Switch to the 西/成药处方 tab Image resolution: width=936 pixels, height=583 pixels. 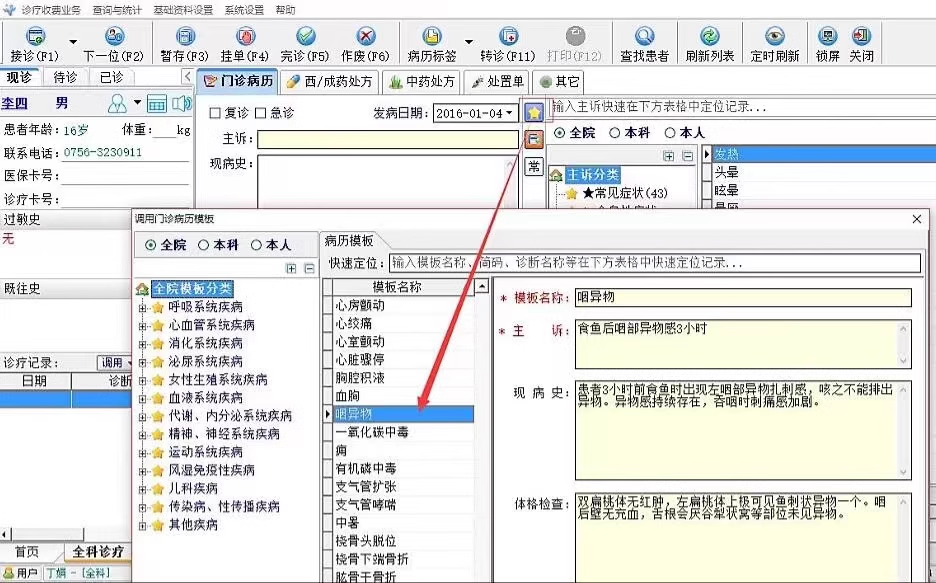(x=330, y=82)
